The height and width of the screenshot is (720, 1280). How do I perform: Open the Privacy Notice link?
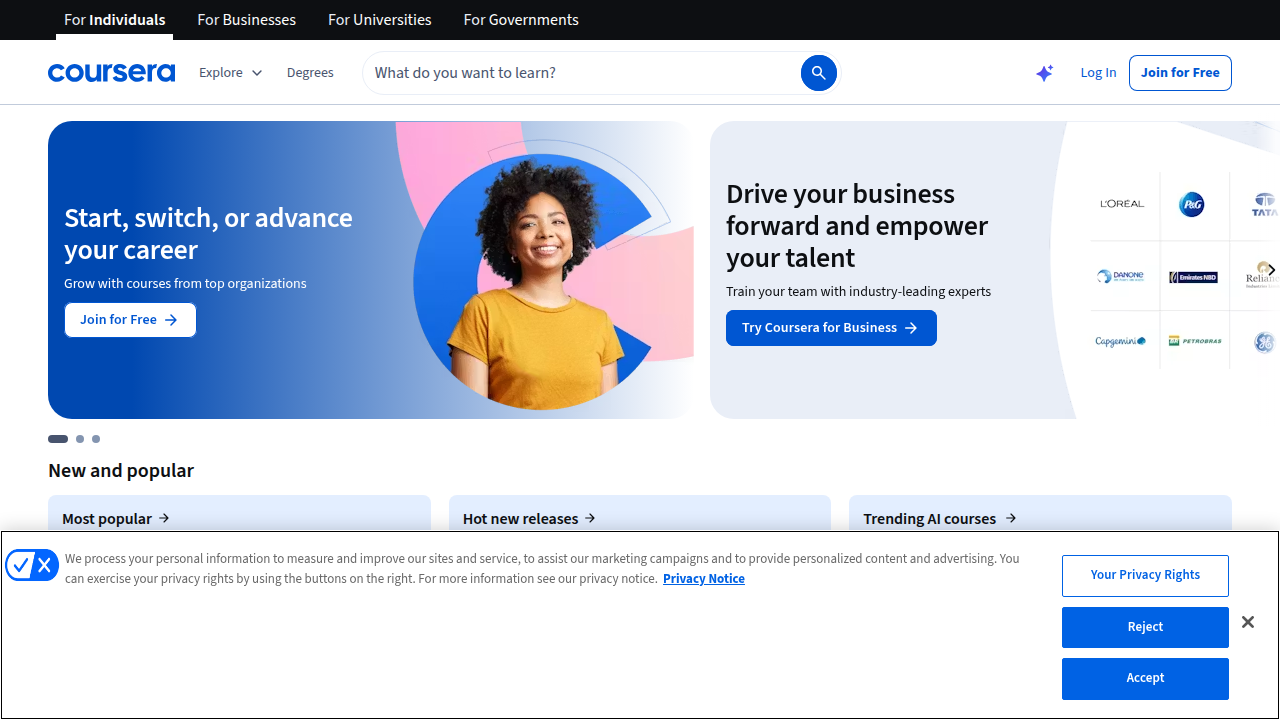(x=704, y=579)
